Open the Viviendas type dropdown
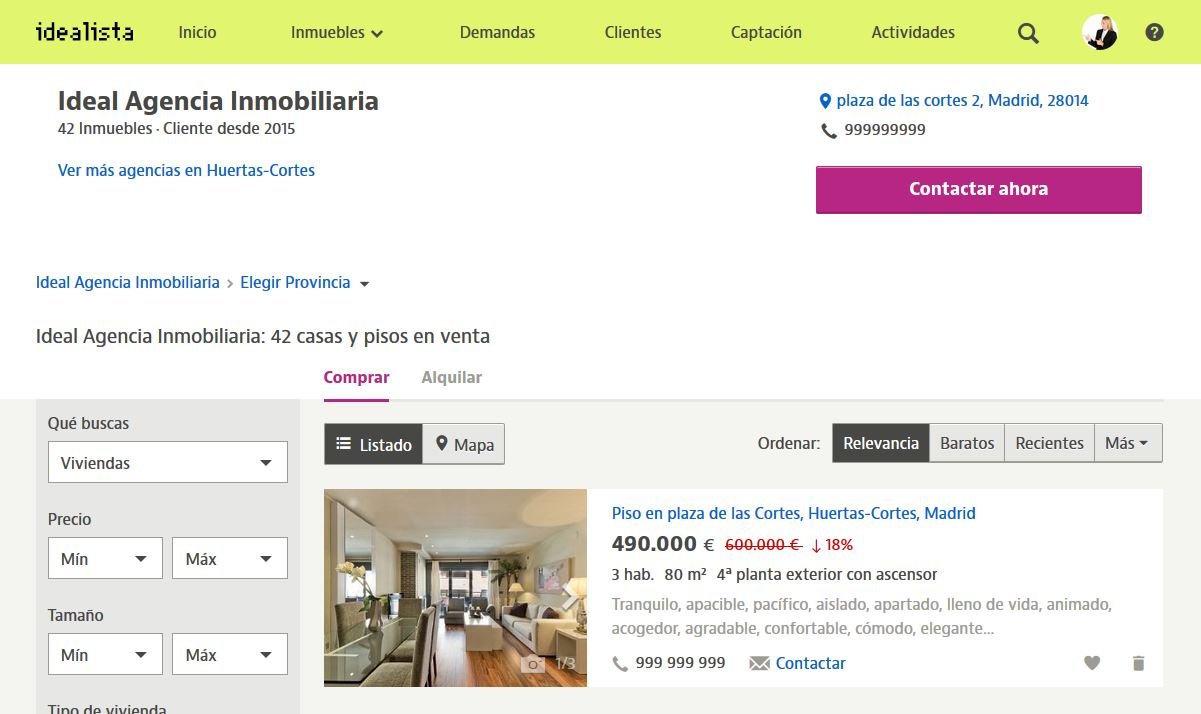 point(167,462)
